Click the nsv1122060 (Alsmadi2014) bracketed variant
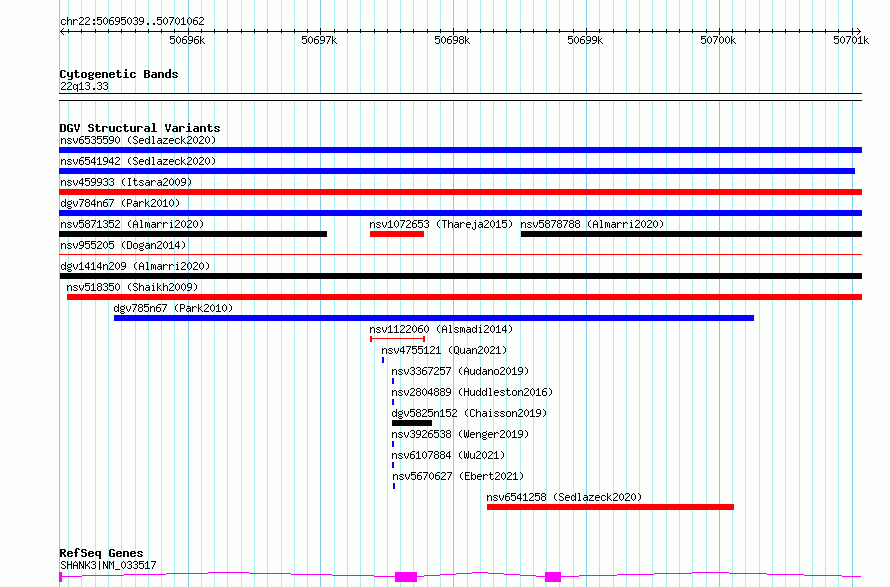 click(397, 339)
